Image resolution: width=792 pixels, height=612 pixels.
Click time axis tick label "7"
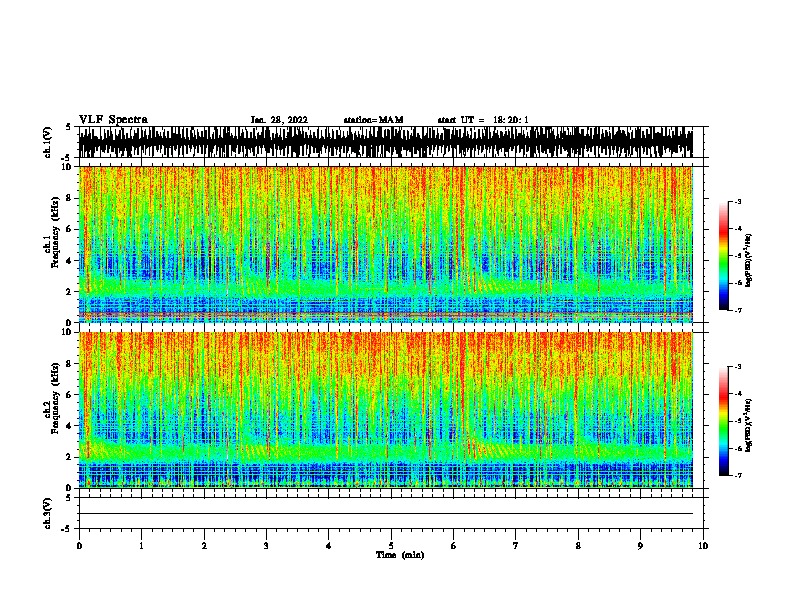click(x=516, y=546)
